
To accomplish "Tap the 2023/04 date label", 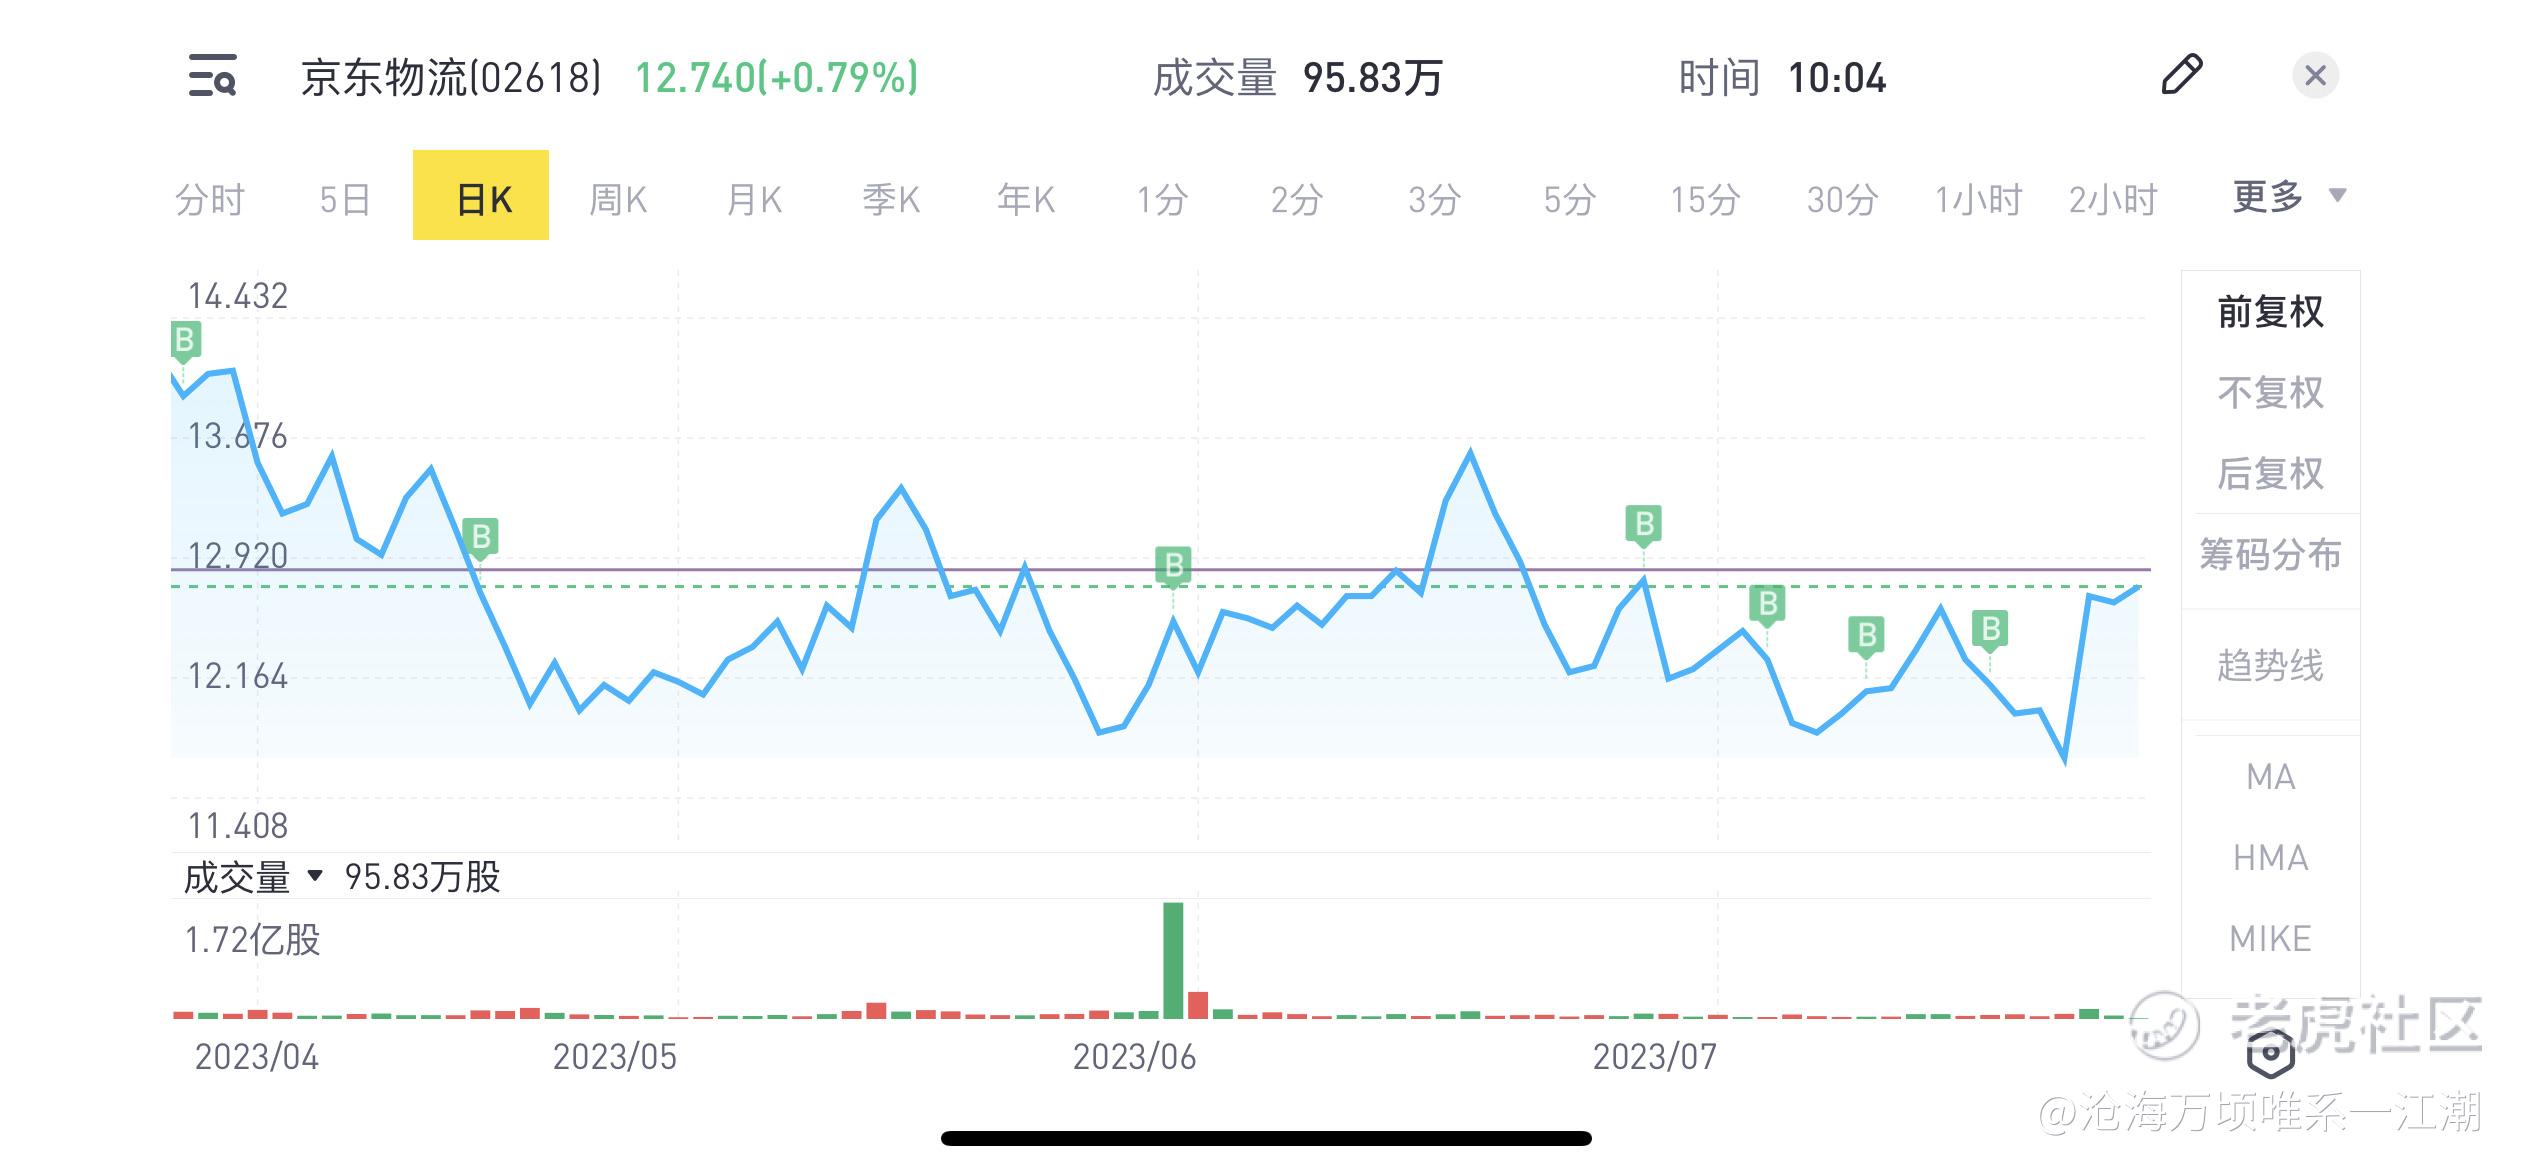I will 257,1057.
